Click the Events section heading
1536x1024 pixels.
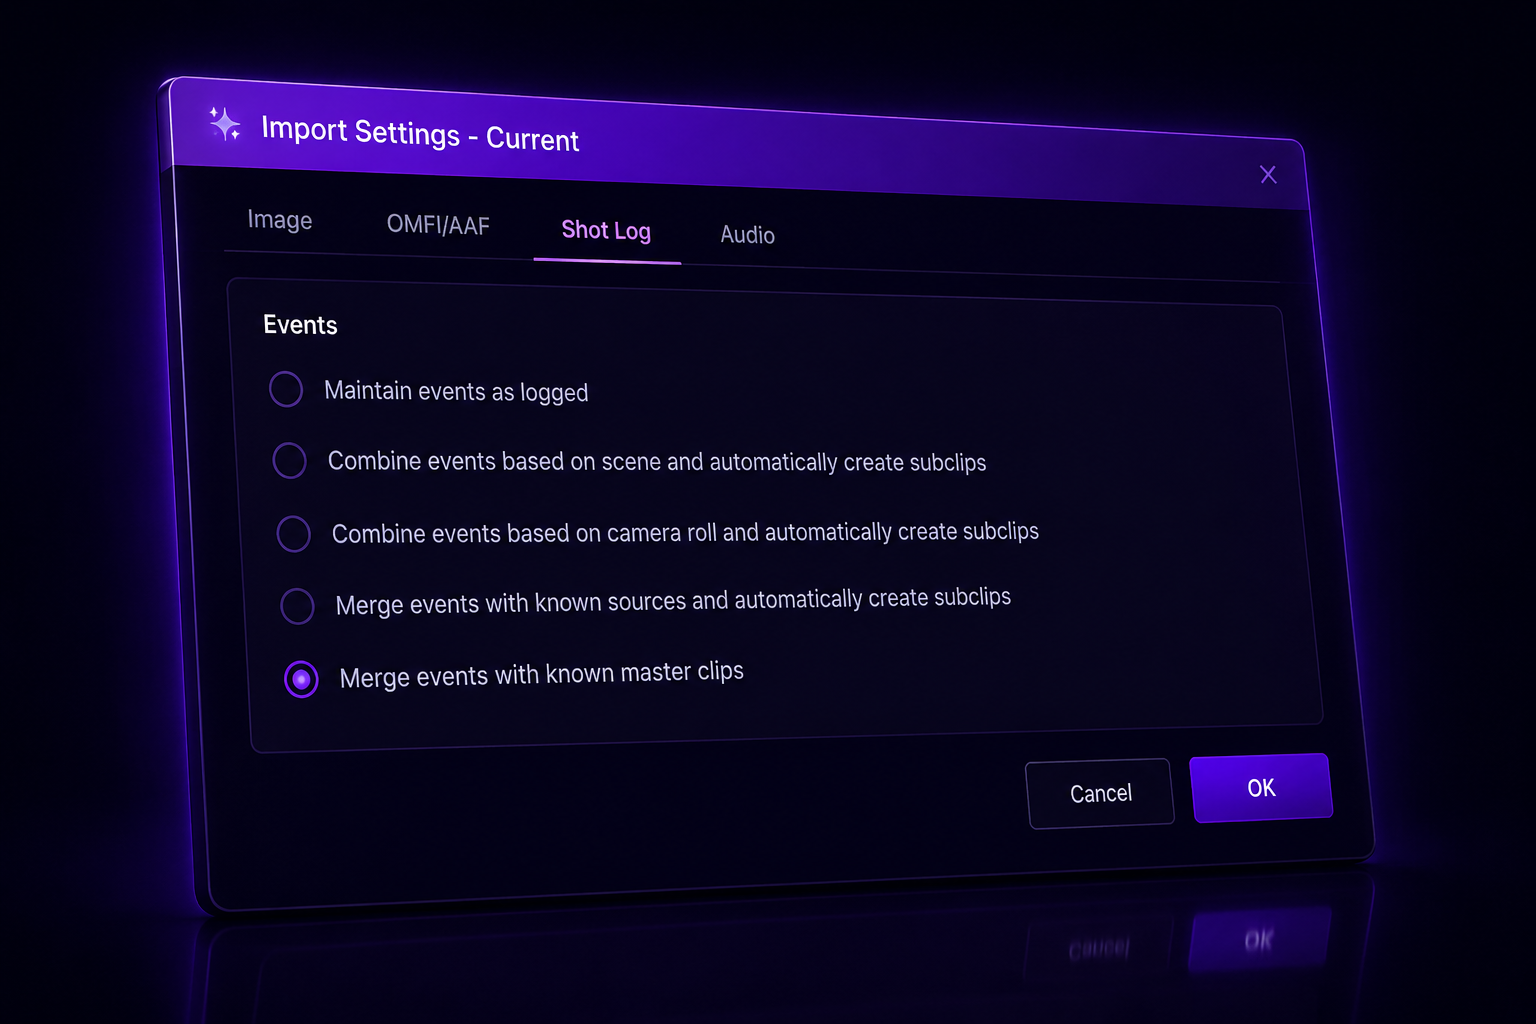[300, 325]
